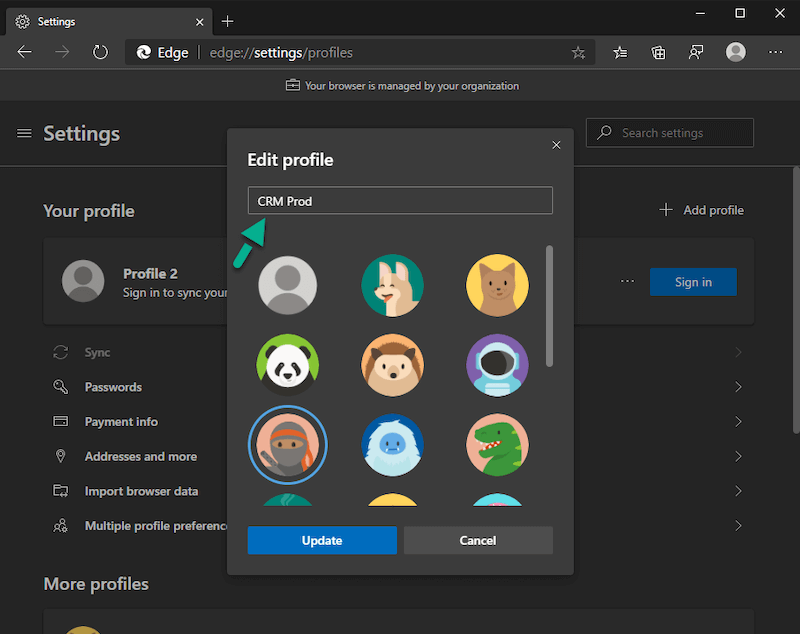Pick the cat avatar for the profile

(x=497, y=285)
